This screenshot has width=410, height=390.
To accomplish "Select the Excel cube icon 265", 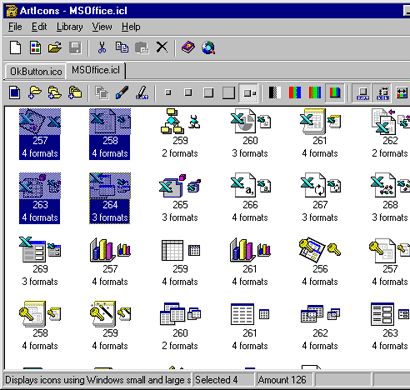I will coord(180,198).
